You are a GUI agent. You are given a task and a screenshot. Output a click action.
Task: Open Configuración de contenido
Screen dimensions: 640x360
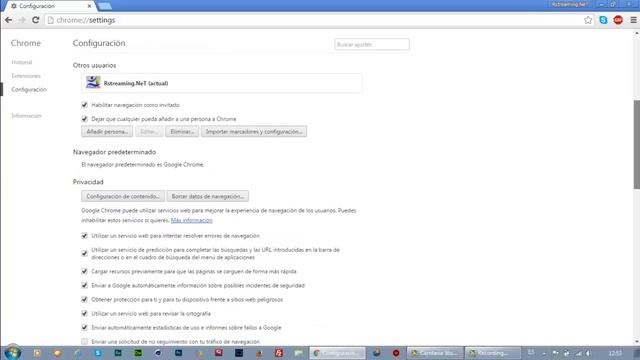click(123, 196)
